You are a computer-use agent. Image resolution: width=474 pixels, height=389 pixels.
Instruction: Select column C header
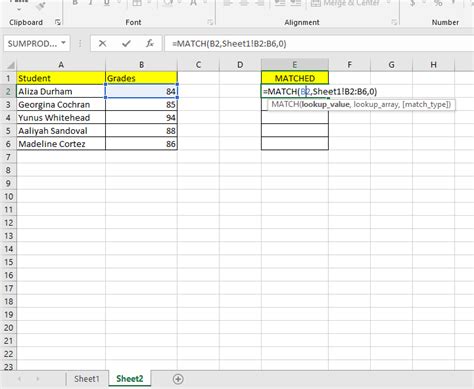198,65
